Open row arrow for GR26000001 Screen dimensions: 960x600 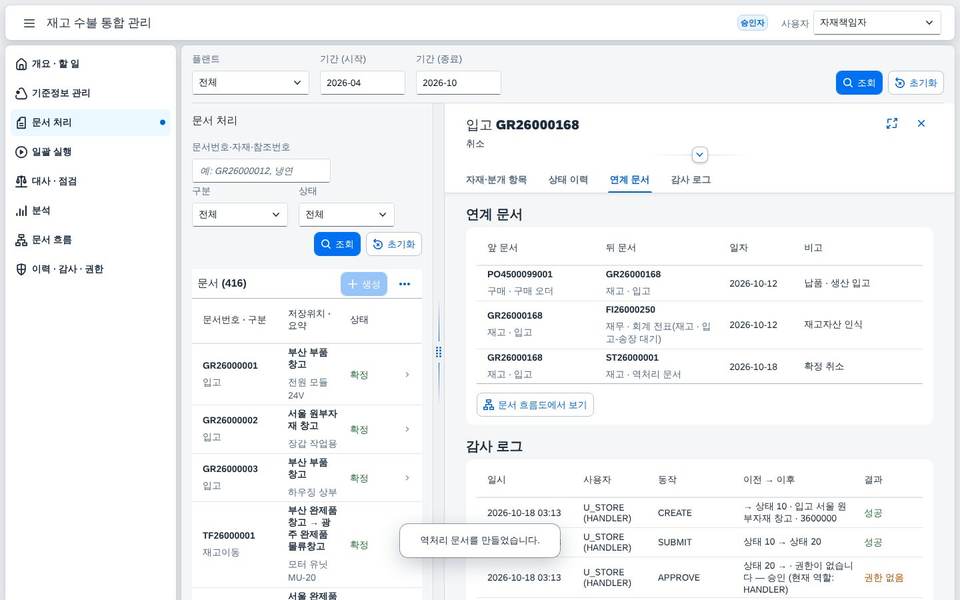[x=407, y=374]
